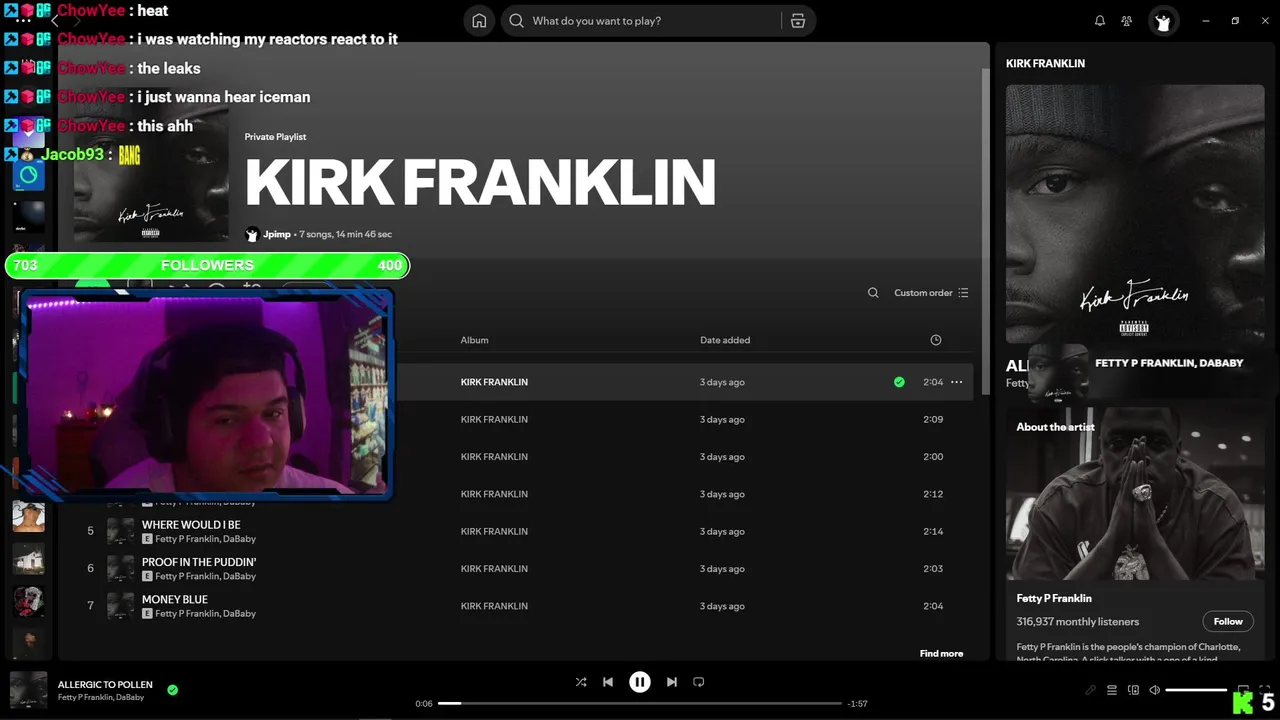Click the now playing album thumbnail in player bar
1280x720 pixels.
click(29, 690)
